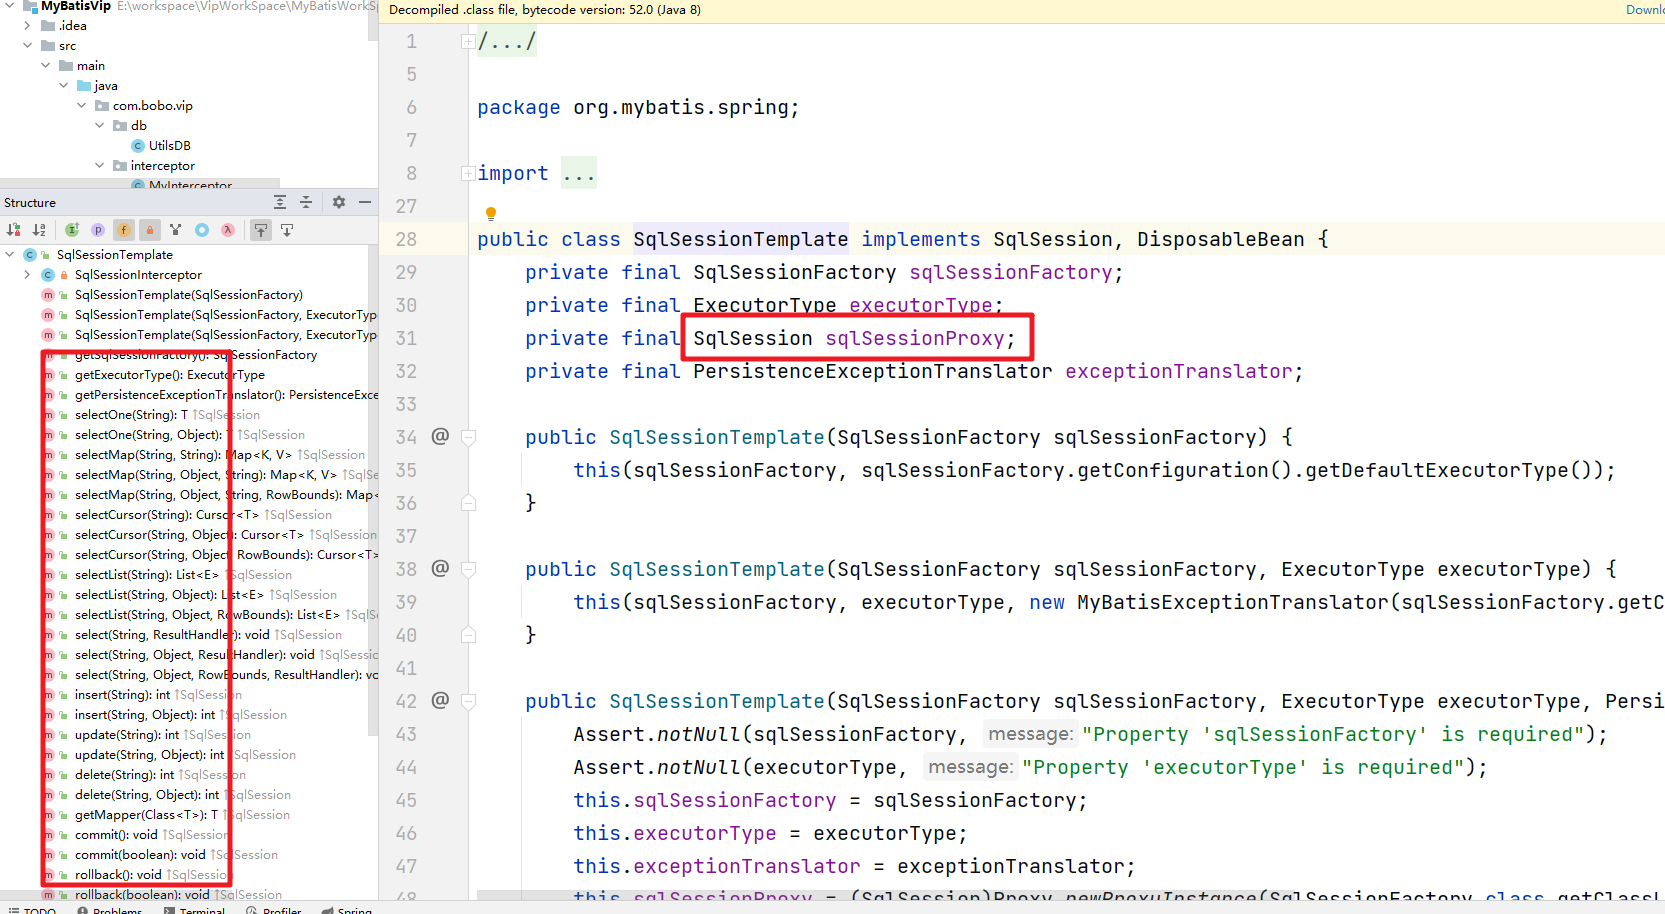Toggle Autoscroll from Source in Structure
Image resolution: width=1665 pixels, height=914 pixels.
(x=287, y=230)
